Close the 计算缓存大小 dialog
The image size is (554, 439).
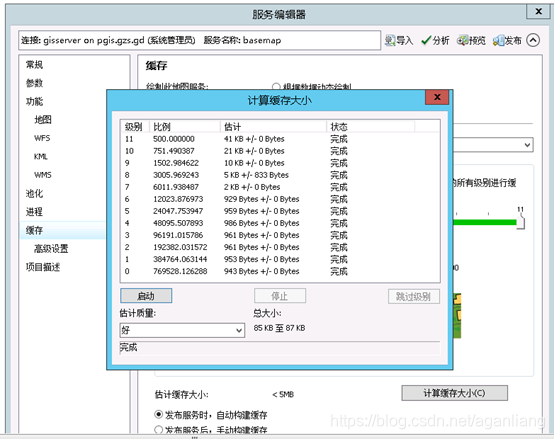[x=437, y=97]
